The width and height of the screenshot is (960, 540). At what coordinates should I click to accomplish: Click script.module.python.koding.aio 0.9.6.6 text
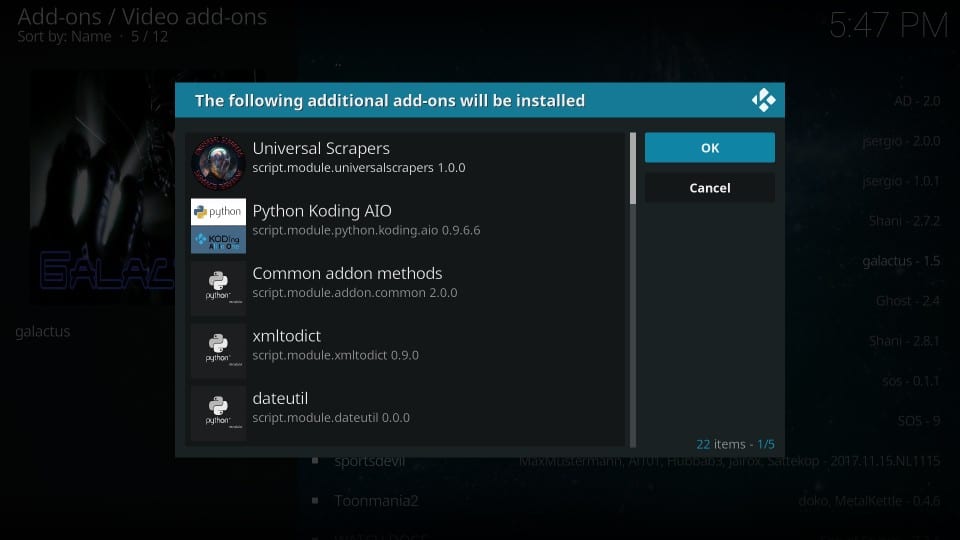pyautogui.click(x=366, y=230)
